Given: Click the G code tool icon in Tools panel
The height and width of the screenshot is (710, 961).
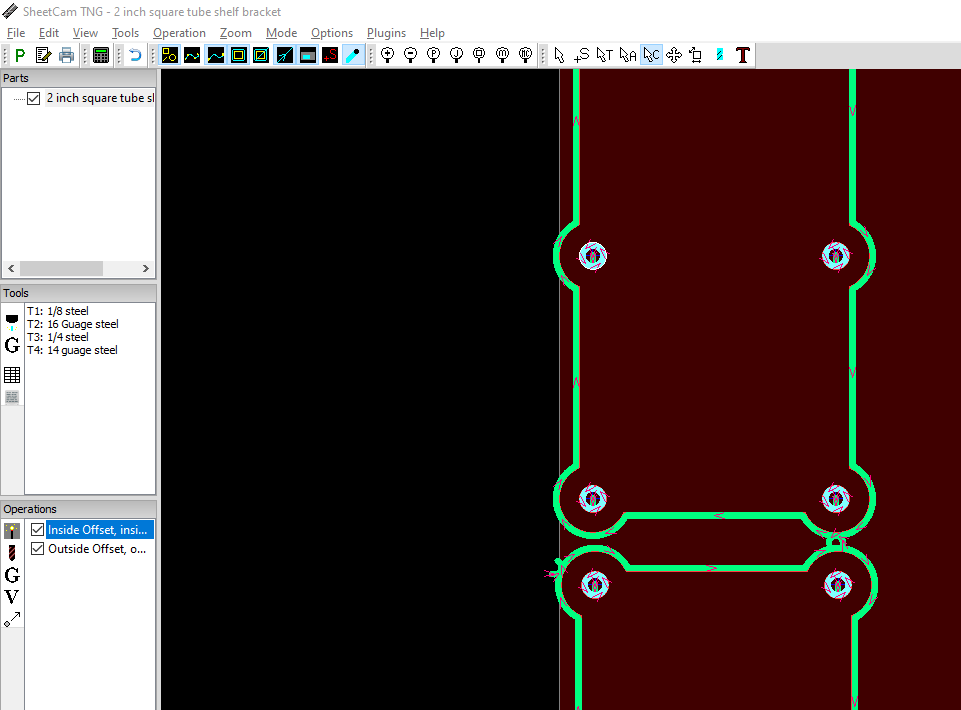Looking at the screenshot, I should [x=12, y=345].
